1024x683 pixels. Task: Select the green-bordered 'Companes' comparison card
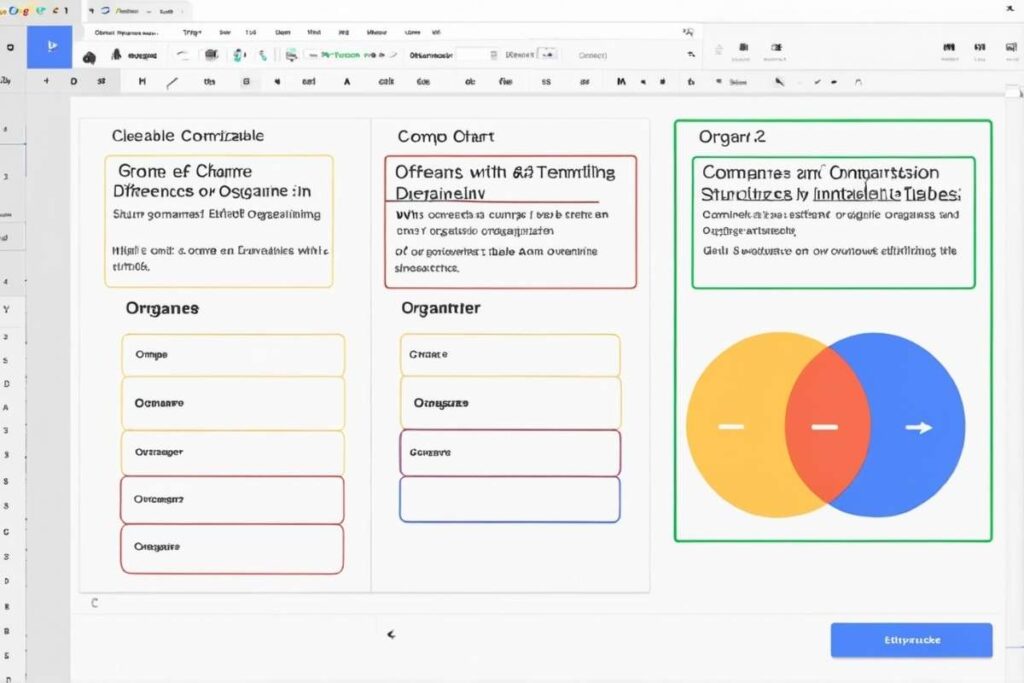(833, 223)
